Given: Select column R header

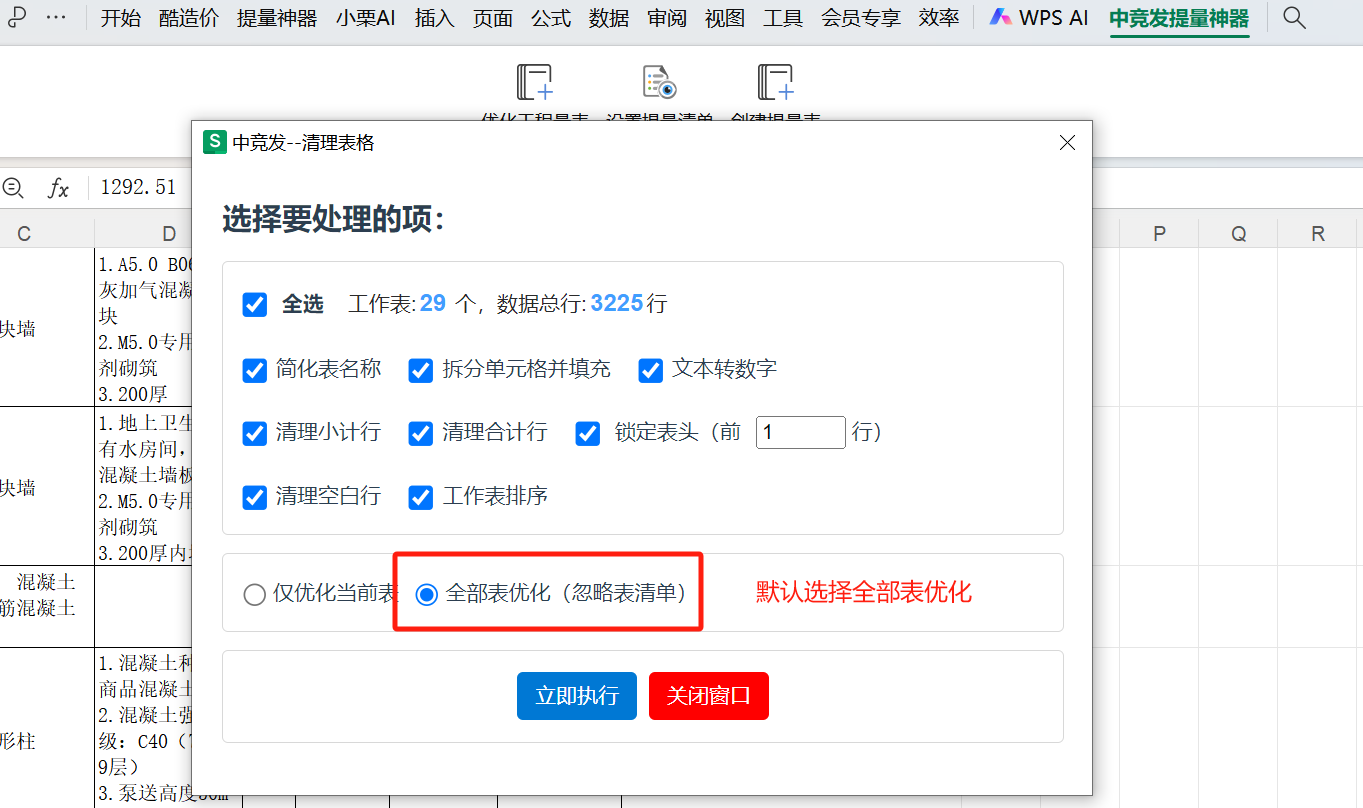Looking at the screenshot, I should tap(1318, 233).
